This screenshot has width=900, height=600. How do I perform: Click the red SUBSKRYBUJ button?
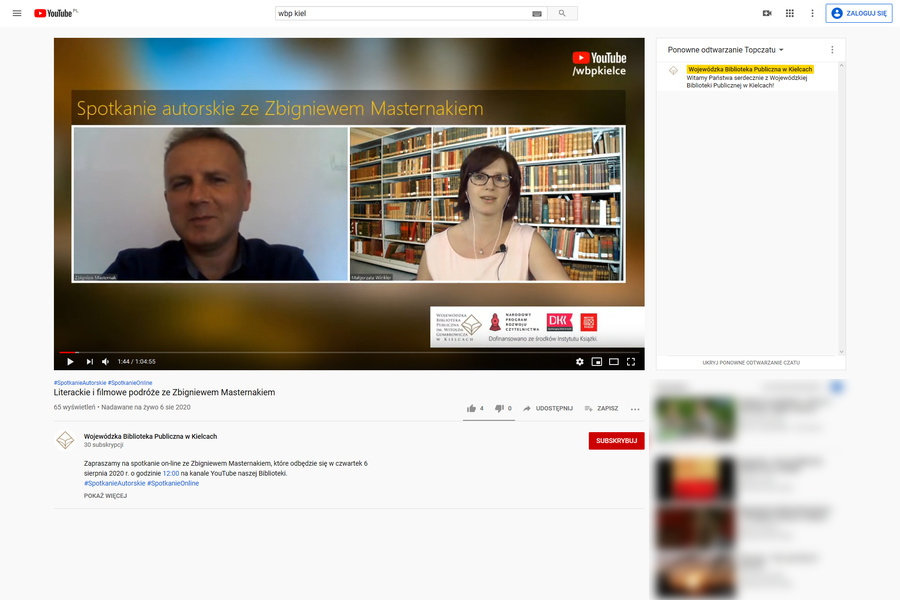pyautogui.click(x=616, y=441)
